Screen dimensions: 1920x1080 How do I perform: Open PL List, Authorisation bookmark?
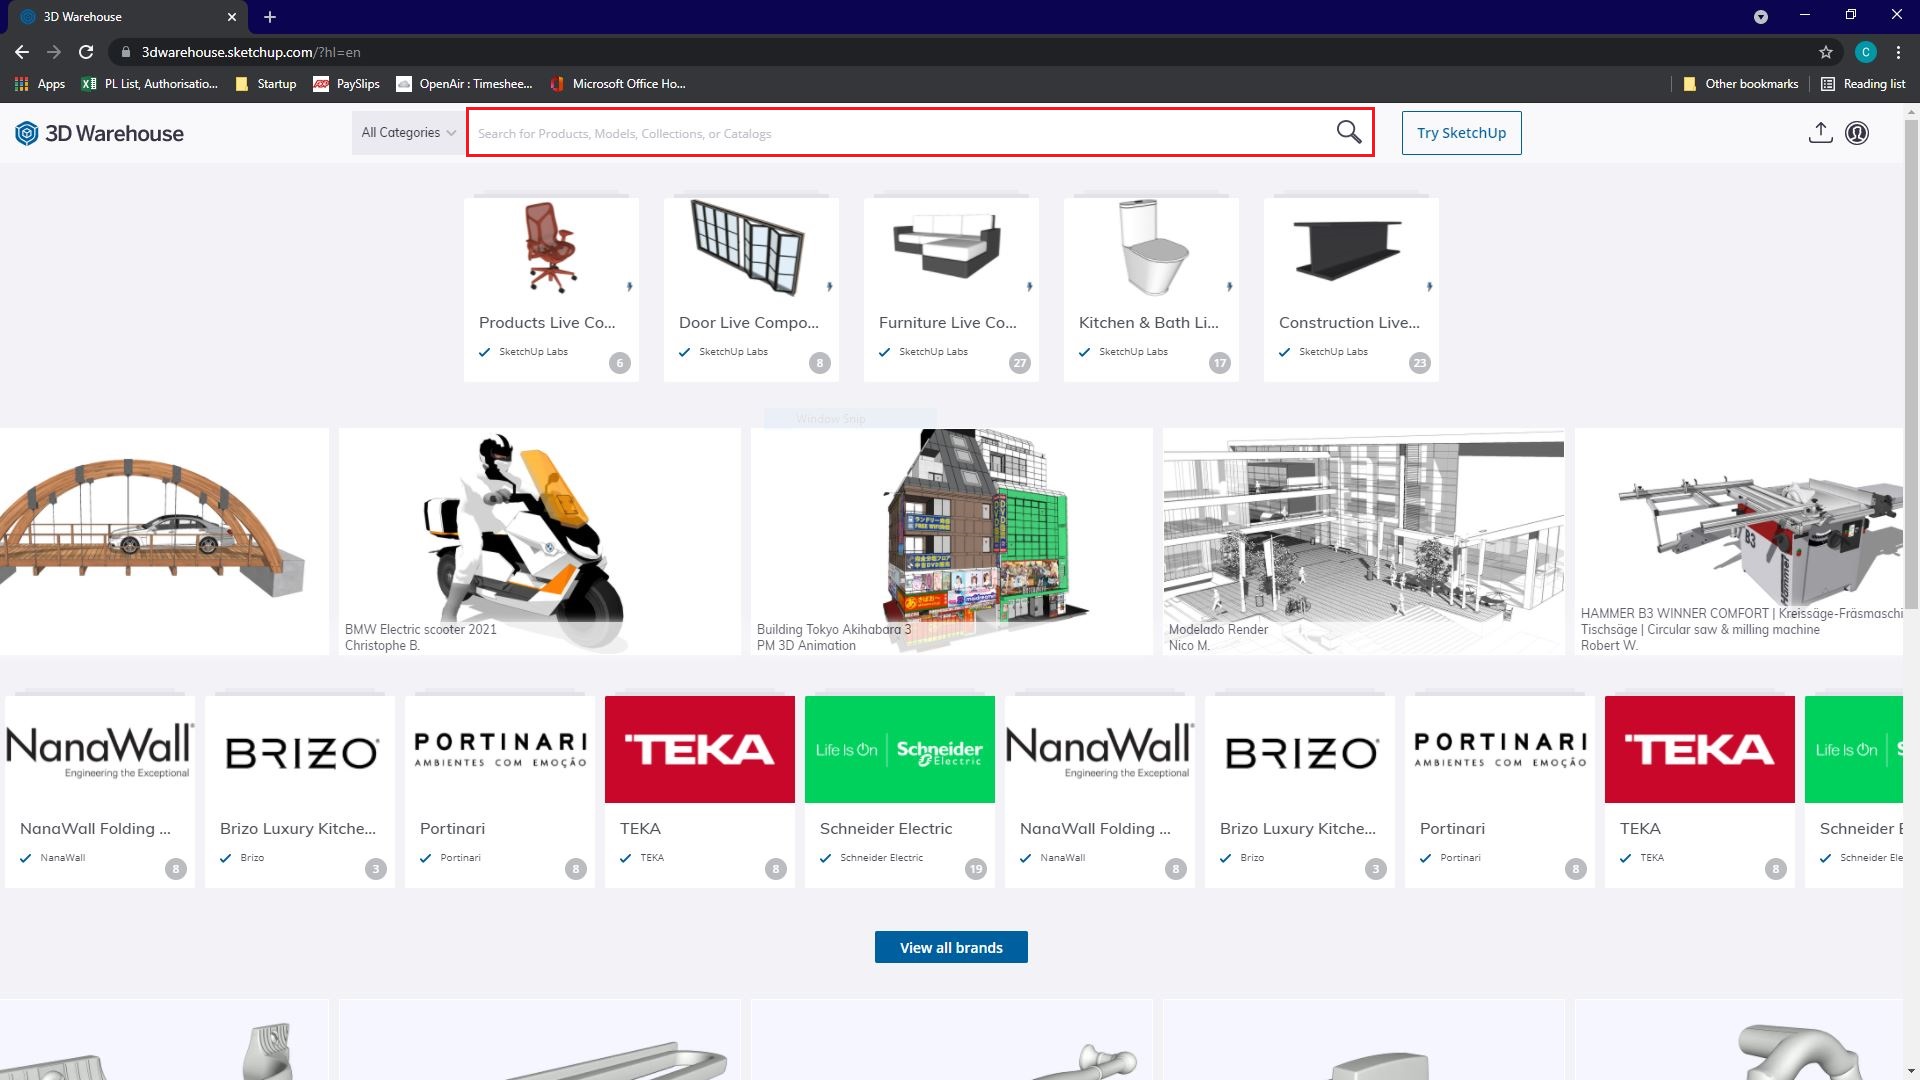150,84
